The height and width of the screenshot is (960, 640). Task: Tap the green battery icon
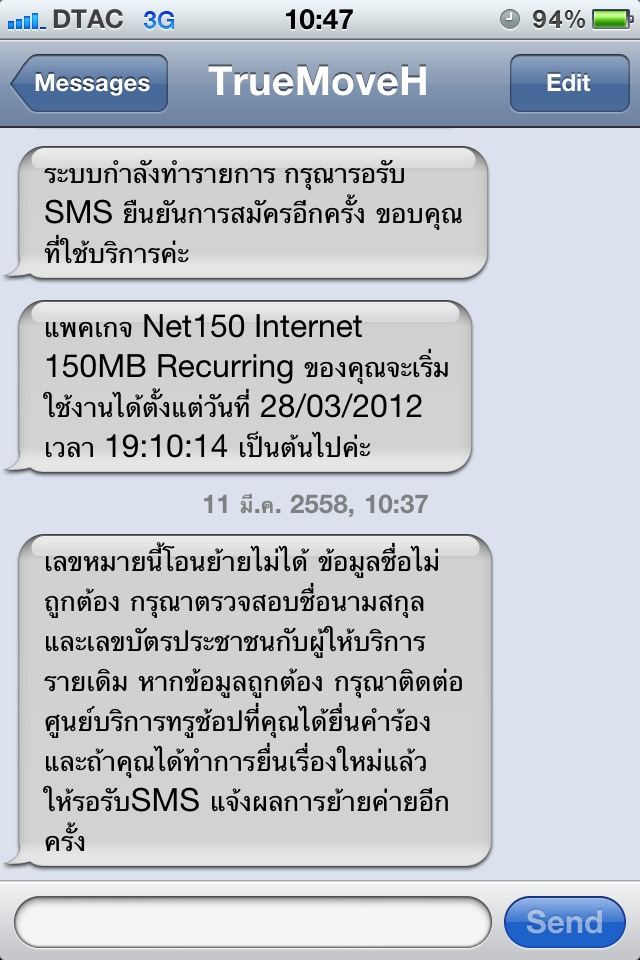click(x=612, y=20)
